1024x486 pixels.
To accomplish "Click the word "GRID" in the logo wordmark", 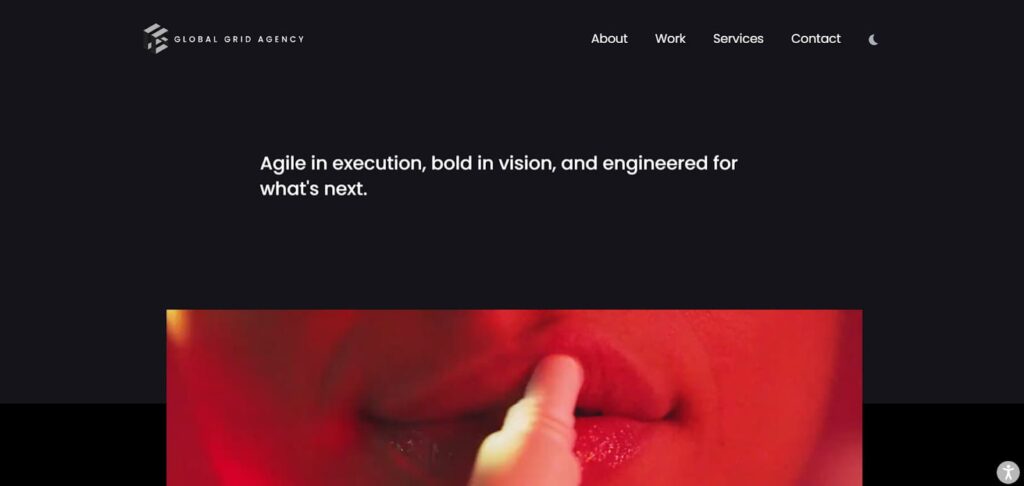I will pyautogui.click(x=238, y=39).
